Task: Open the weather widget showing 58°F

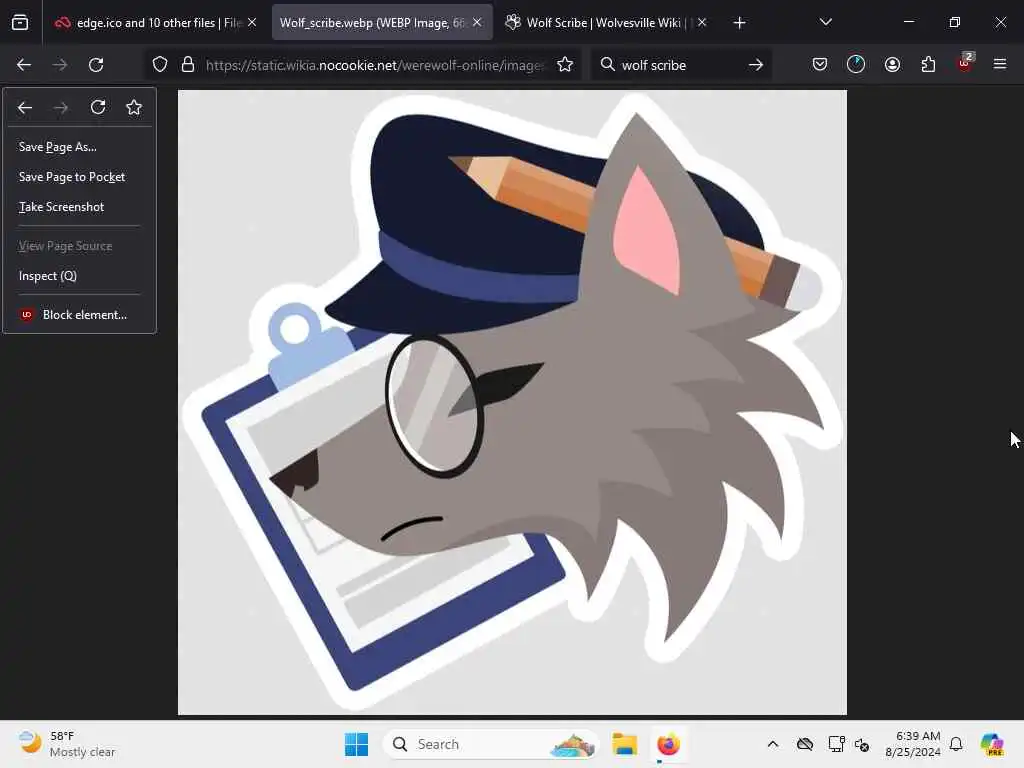Action: (67, 744)
